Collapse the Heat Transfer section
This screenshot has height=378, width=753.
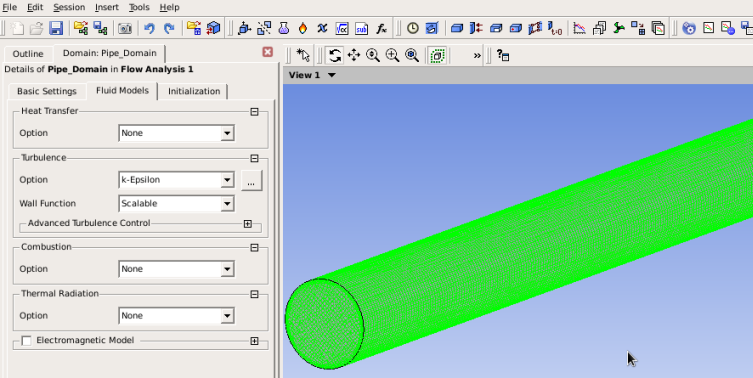point(255,112)
